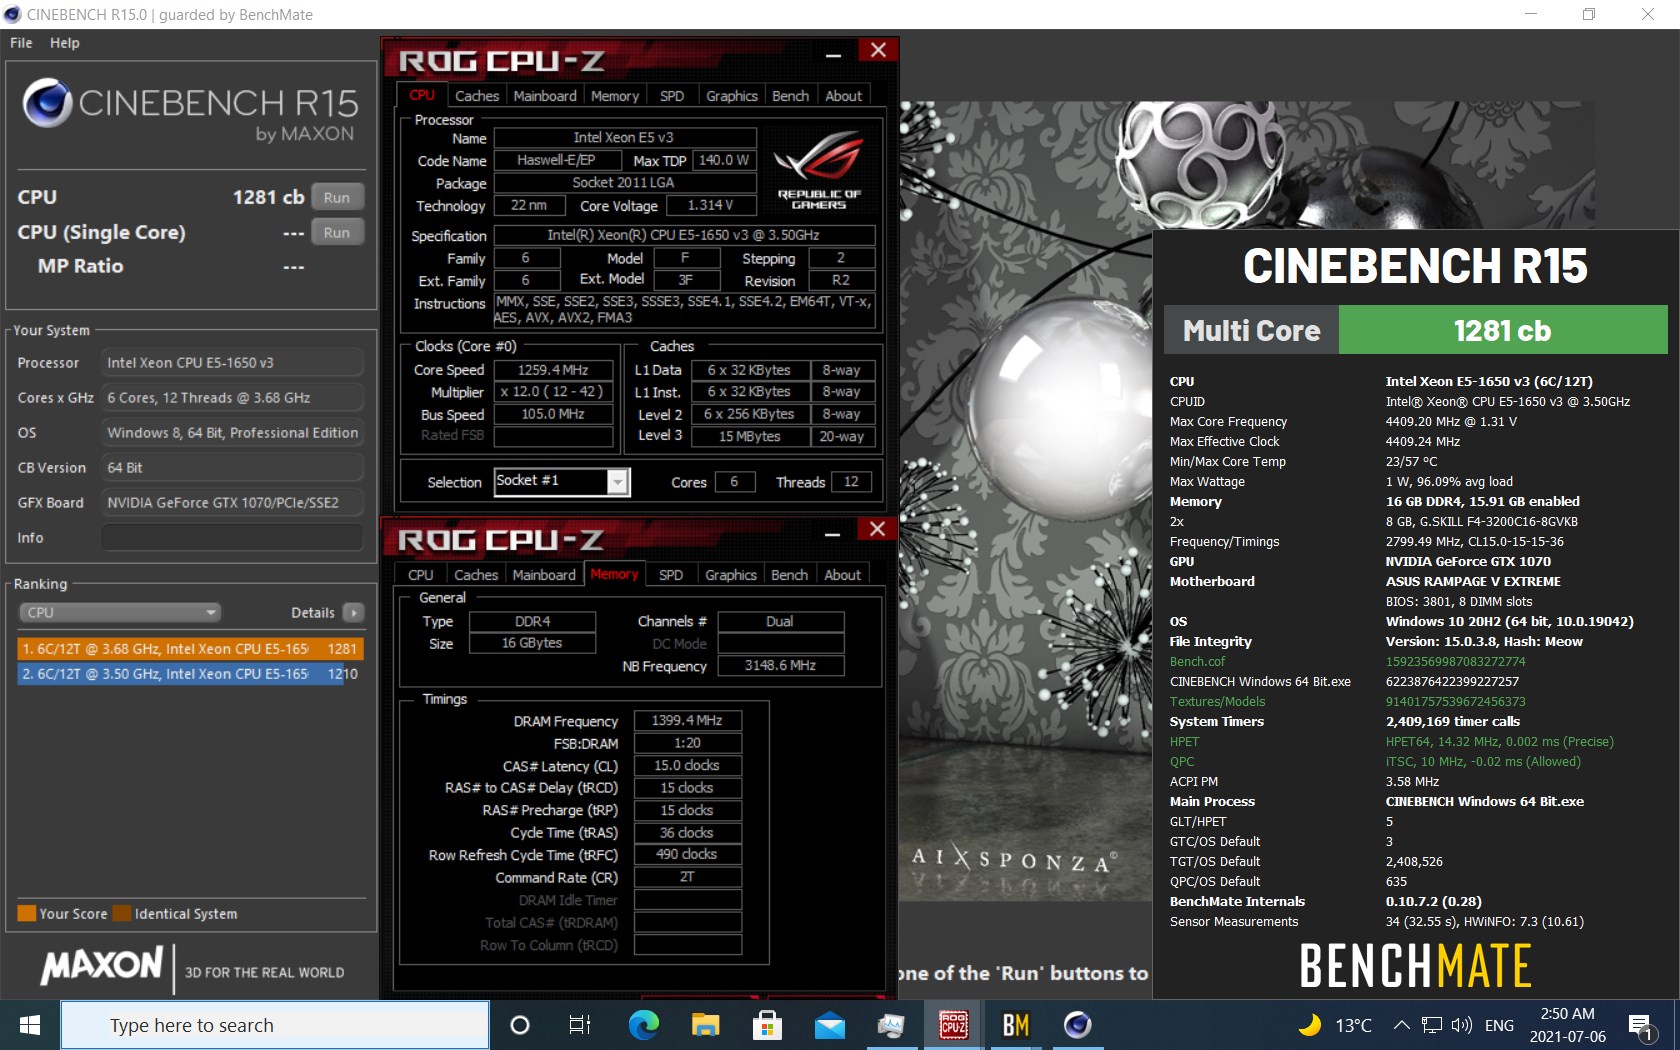Image resolution: width=1680 pixels, height=1050 pixels.
Task: Switch to SPD tab in upper CPU-Z
Action: tap(672, 96)
